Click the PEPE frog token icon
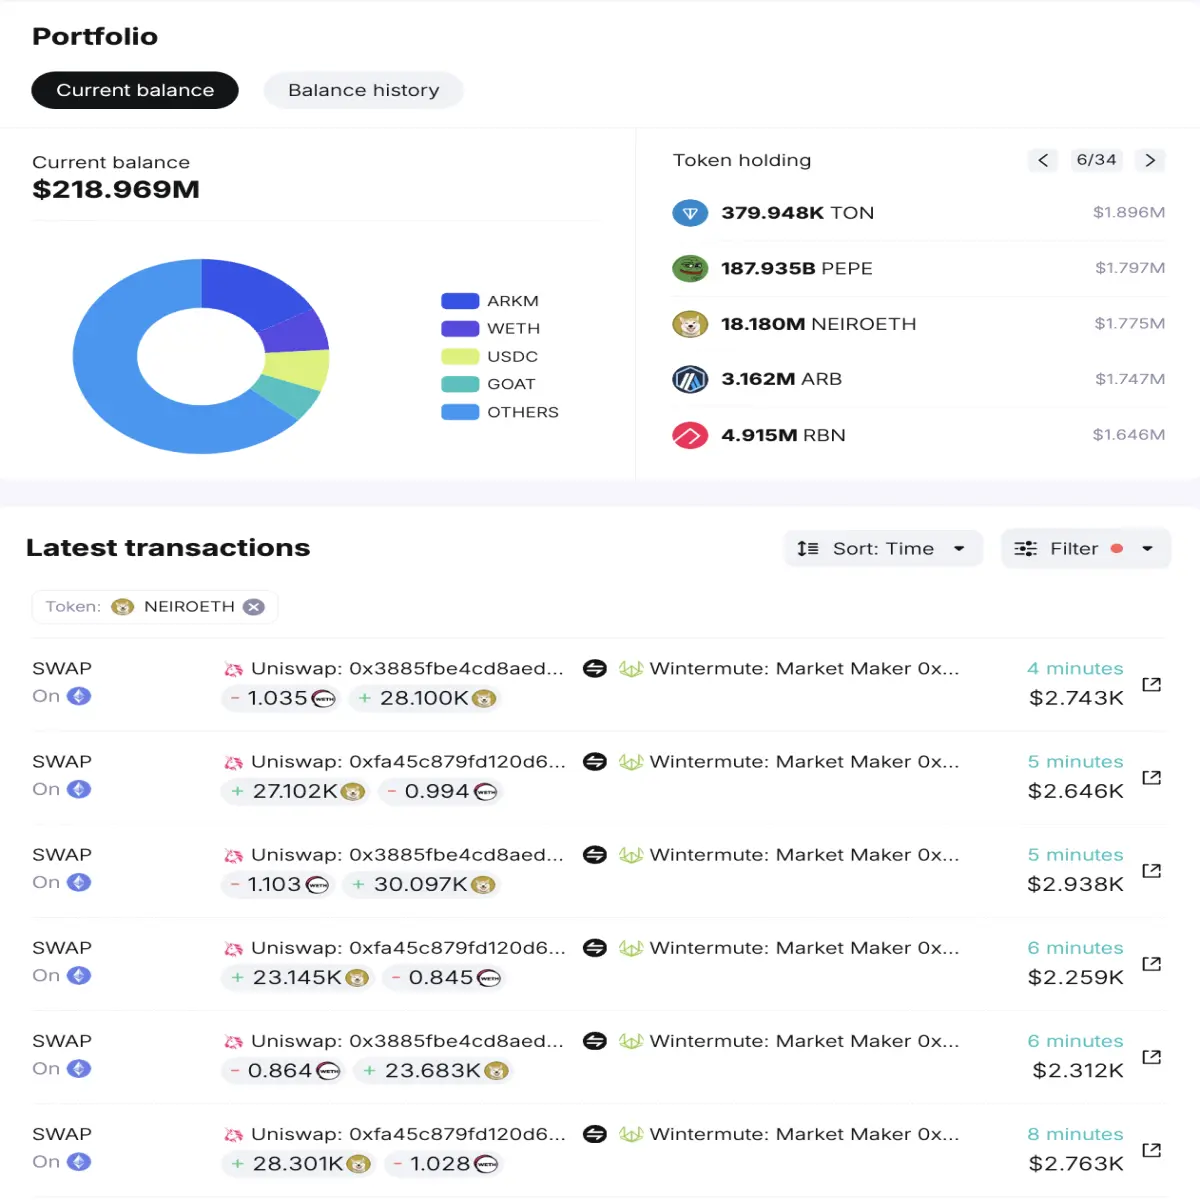Screen dimensions: 1200x1200 click(690, 268)
